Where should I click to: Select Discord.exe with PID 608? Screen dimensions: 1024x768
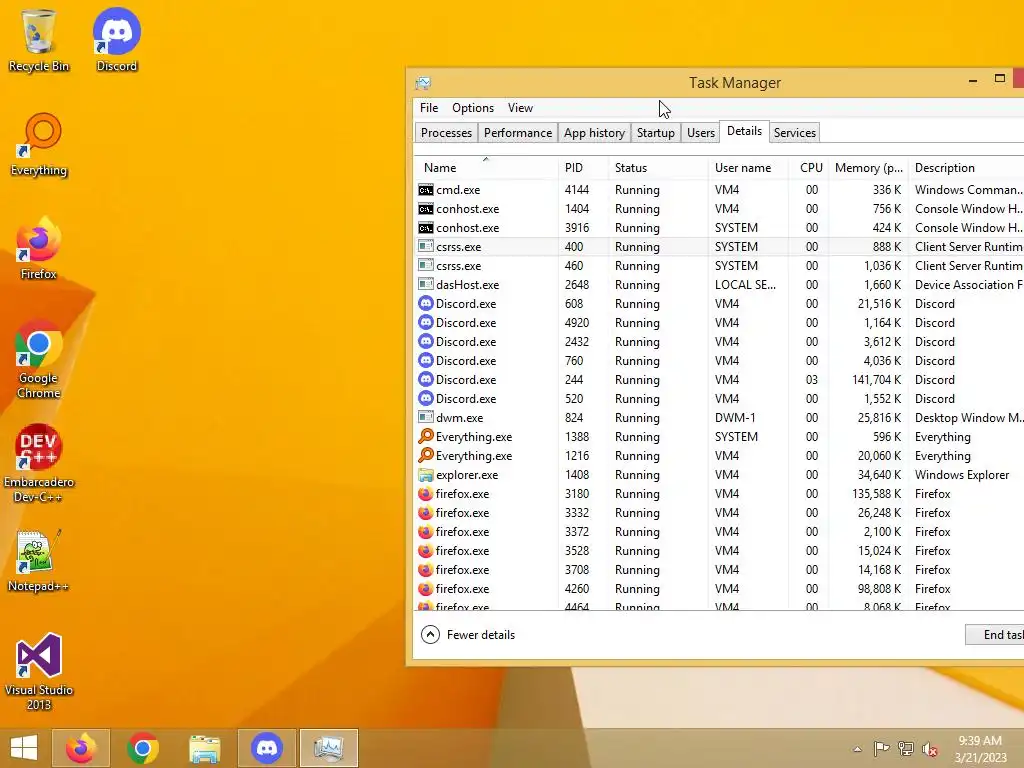719,304
